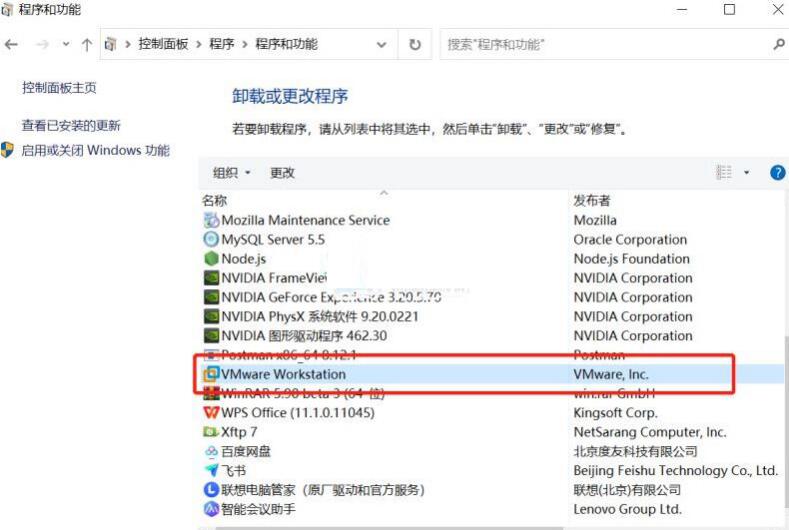
Task: Click the NVIDIA FrameView icon
Action: click(x=211, y=278)
